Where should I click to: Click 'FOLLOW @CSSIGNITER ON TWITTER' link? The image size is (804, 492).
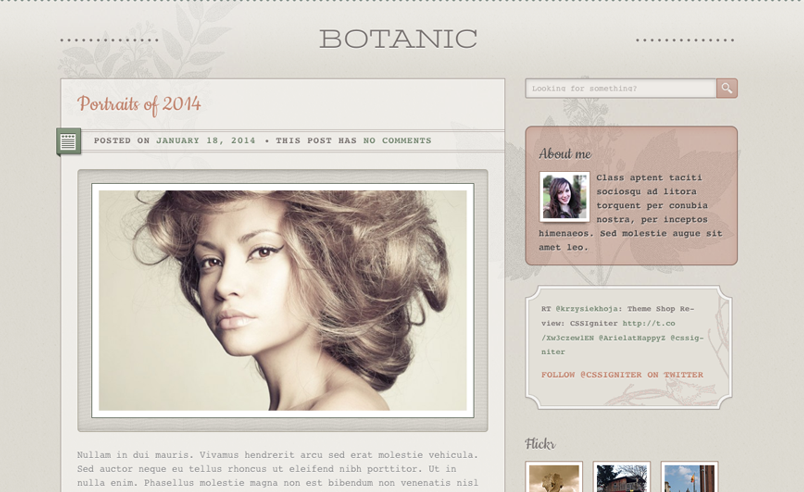(x=622, y=375)
